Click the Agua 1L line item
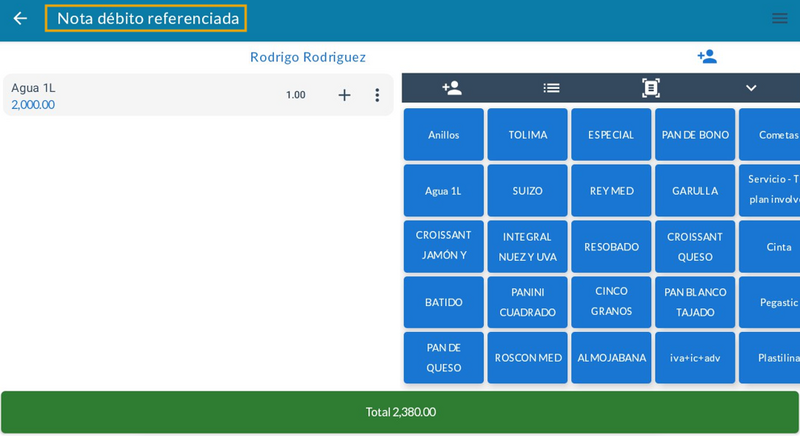Viewport: 800px width, 436px height. coord(140,95)
